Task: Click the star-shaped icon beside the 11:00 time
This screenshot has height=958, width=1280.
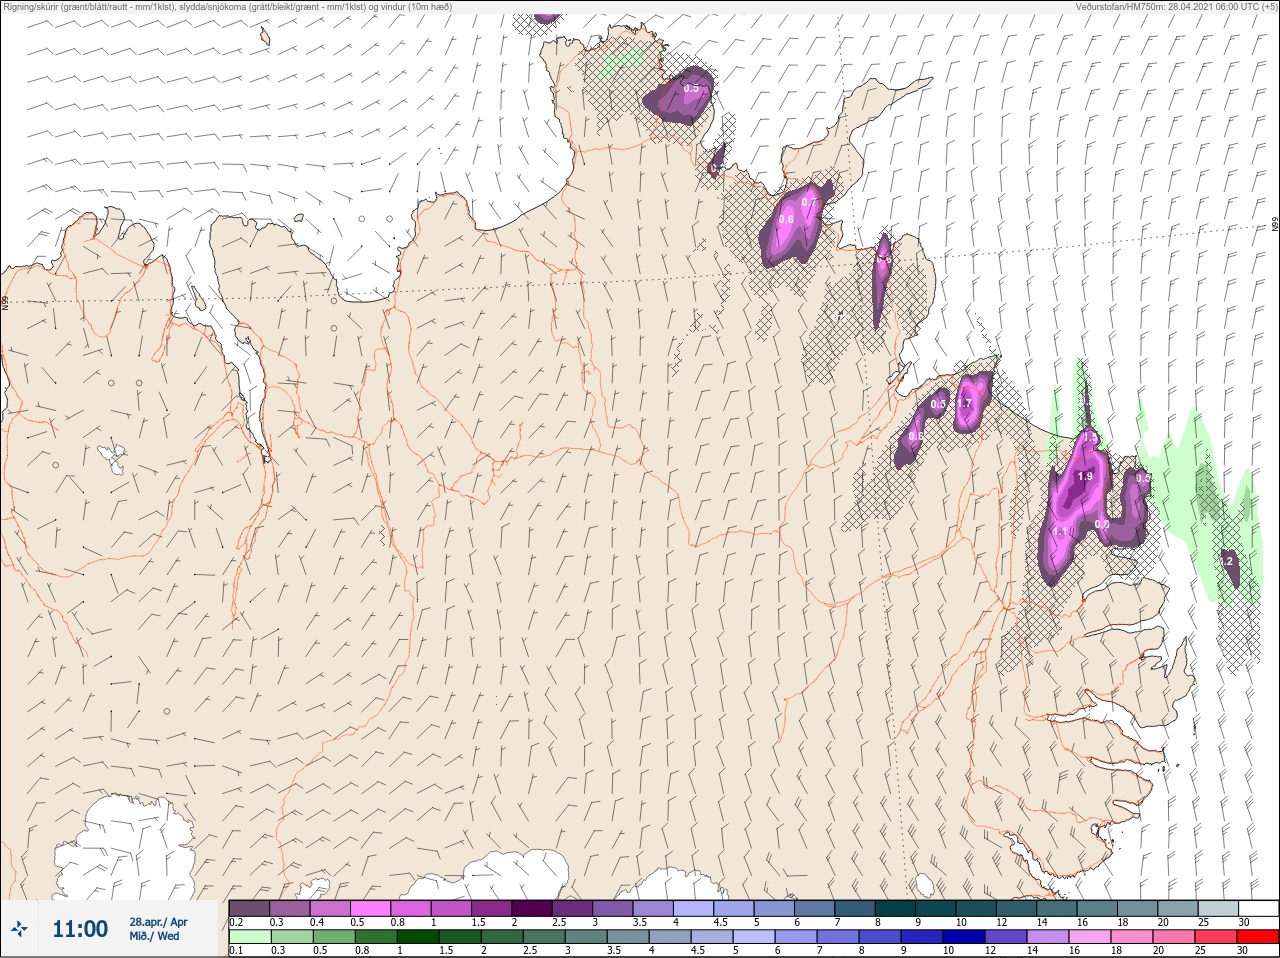Action: click(19, 929)
